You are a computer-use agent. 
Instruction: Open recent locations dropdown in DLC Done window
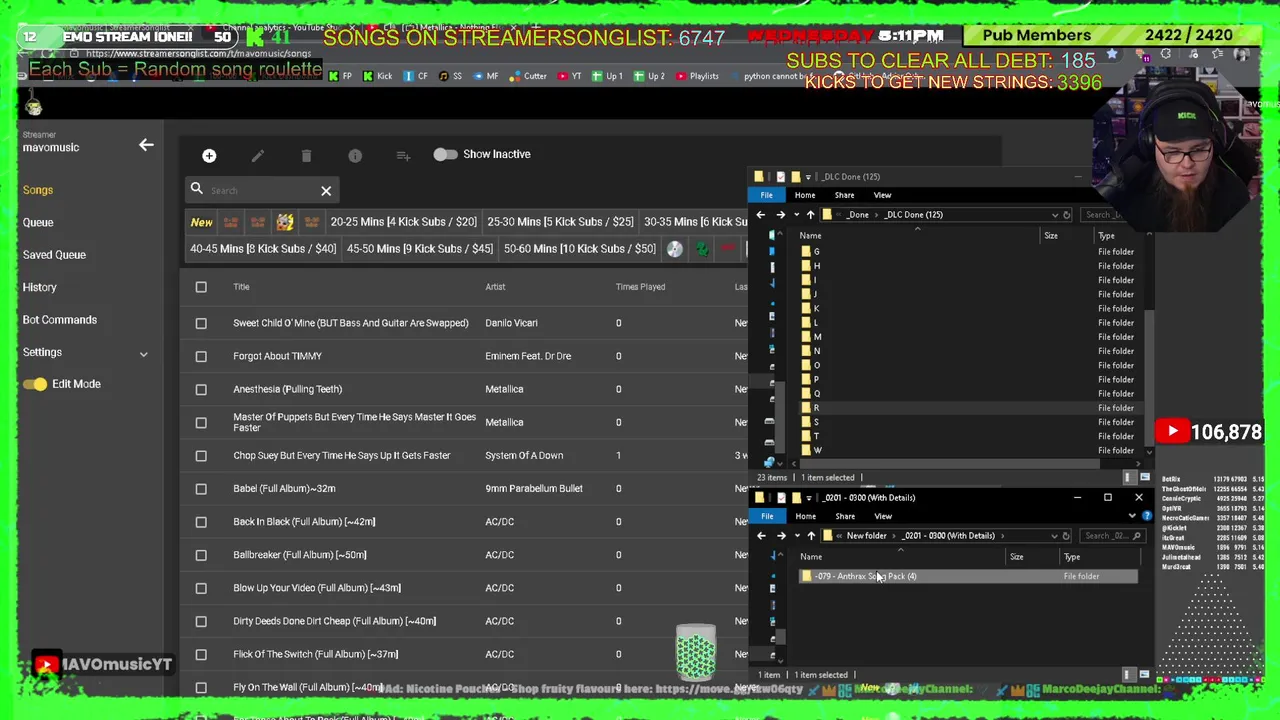point(796,215)
